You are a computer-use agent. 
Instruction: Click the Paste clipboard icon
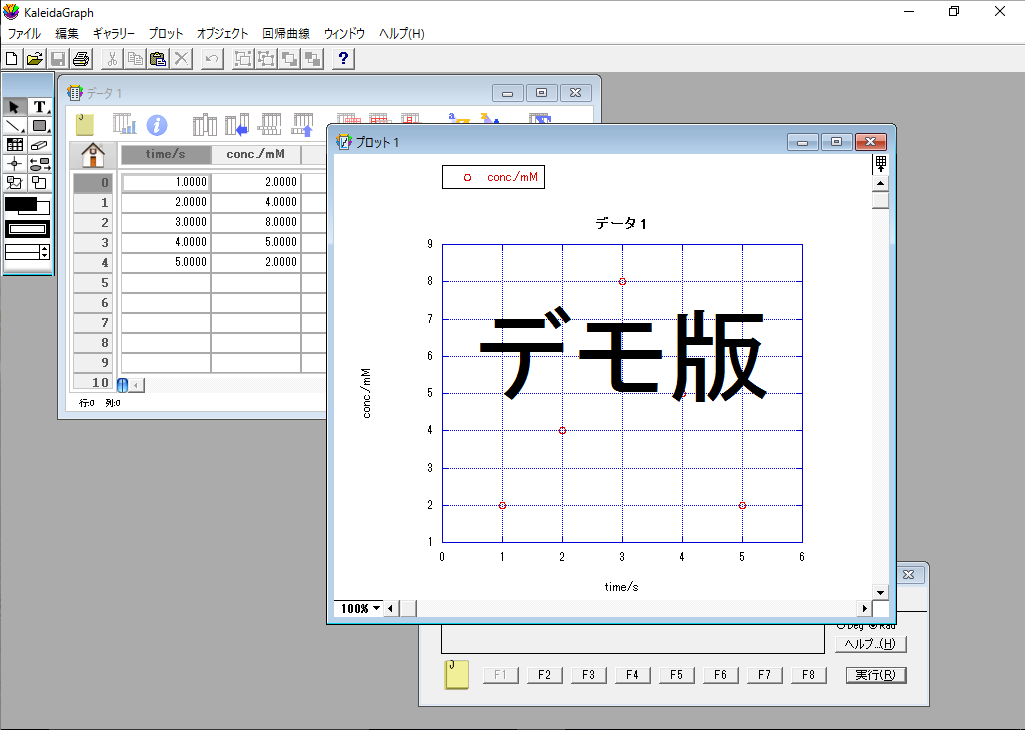point(158,59)
